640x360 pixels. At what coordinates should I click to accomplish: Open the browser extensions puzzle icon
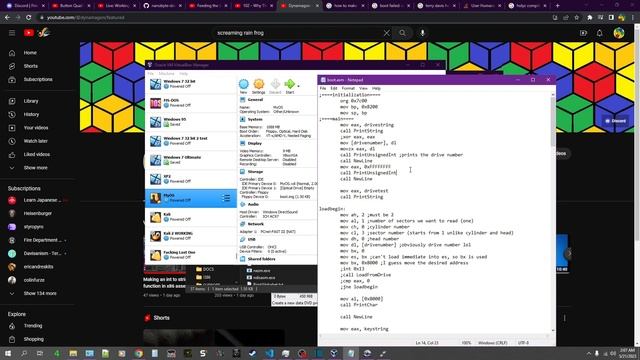tap(589, 18)
